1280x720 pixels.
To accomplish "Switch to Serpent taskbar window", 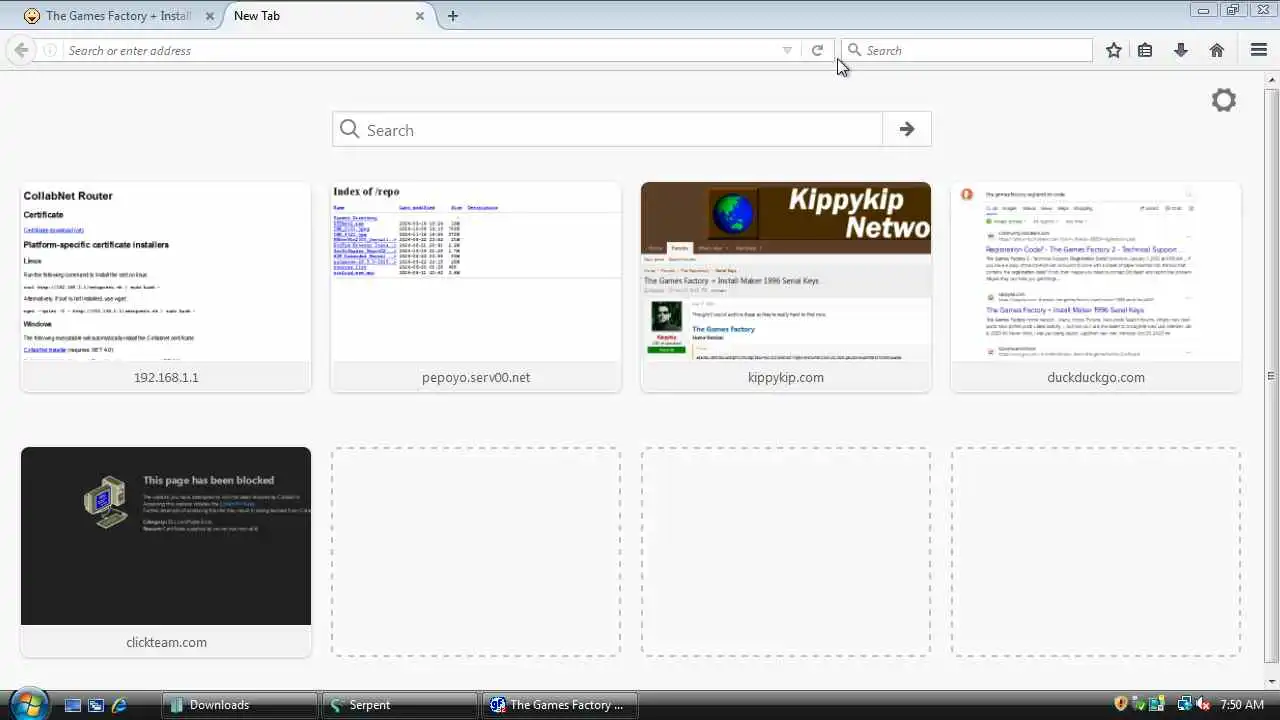I will [x=399, y=705].
